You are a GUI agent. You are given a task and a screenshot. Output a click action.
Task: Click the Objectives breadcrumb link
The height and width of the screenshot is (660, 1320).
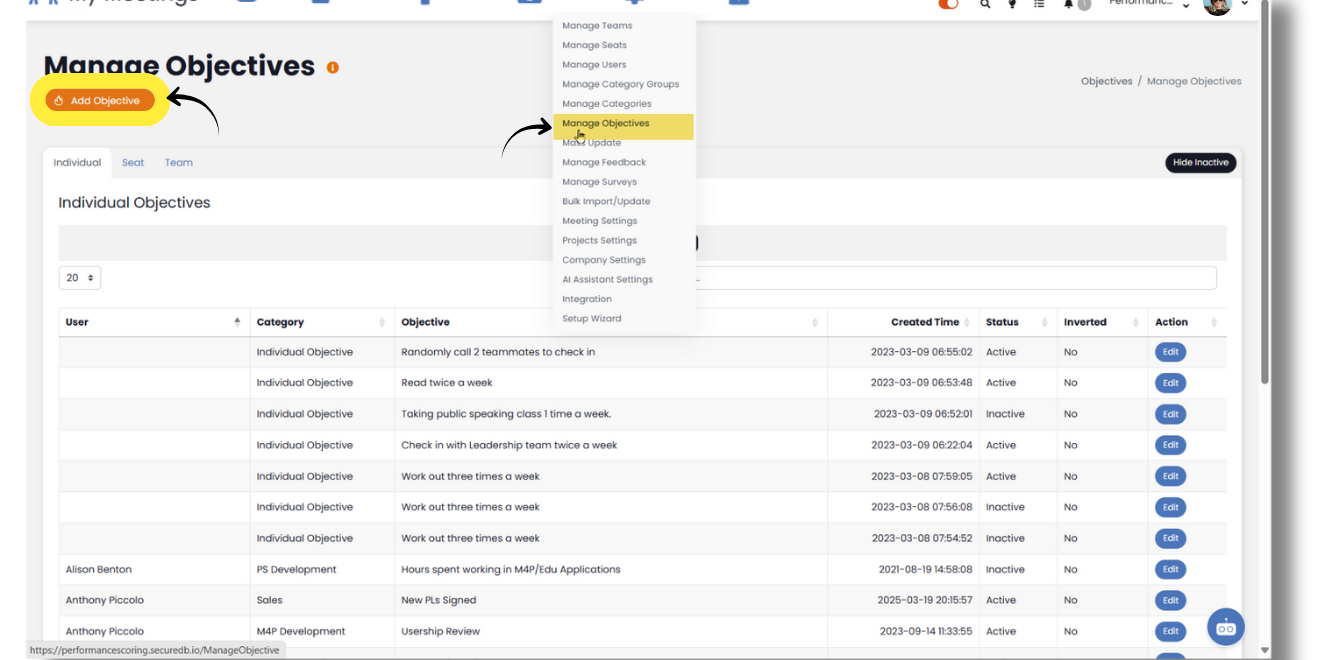pyautogui.click(x=1106, y=82)
